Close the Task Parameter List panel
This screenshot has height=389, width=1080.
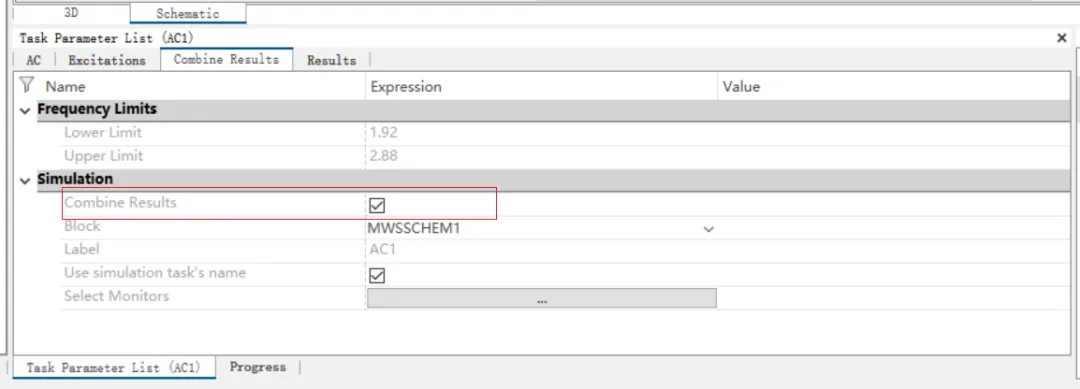pos(1061,39)
